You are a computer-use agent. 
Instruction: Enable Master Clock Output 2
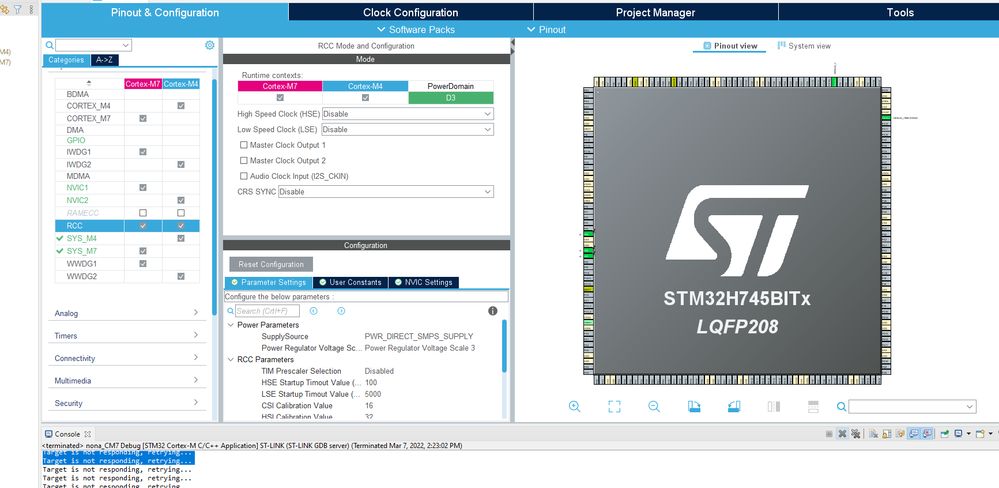click(243, 161)
